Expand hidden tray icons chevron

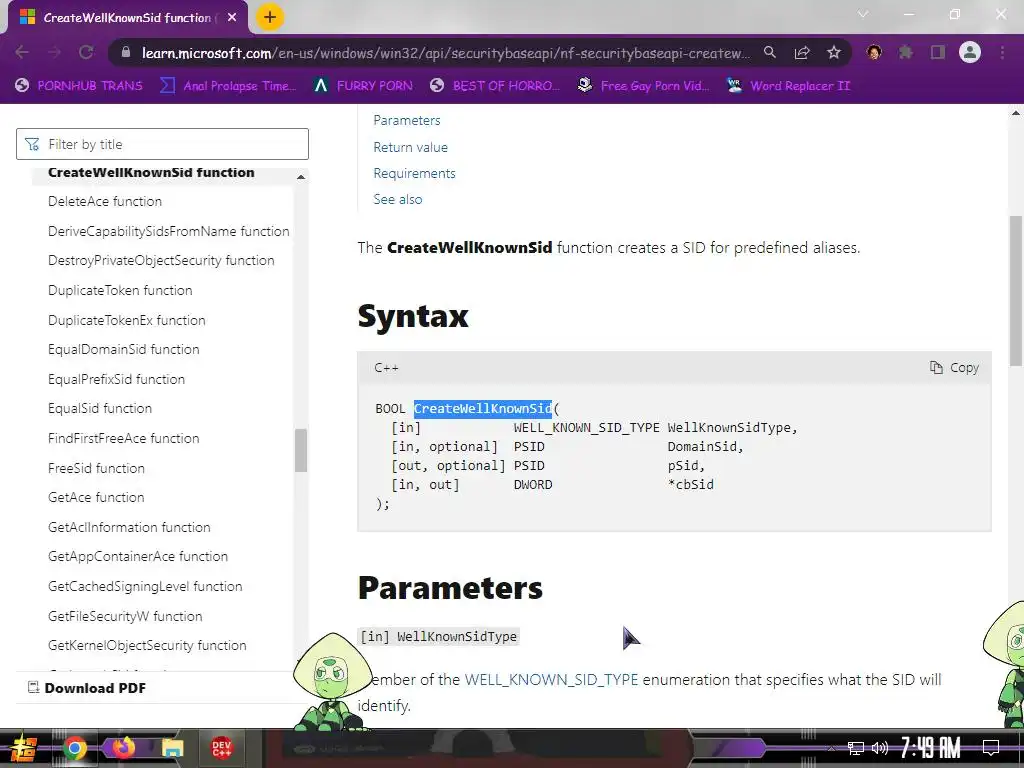pyautogui.click(x=832, y=748)
